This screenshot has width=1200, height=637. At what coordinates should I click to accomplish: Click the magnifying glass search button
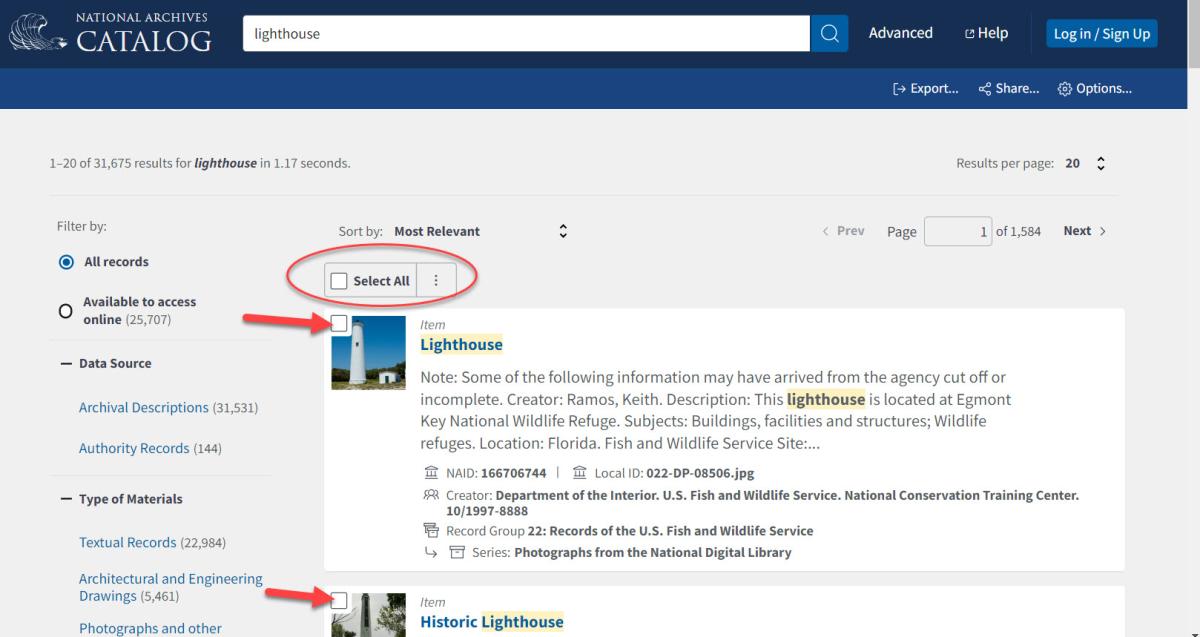[x=829, y=33]
